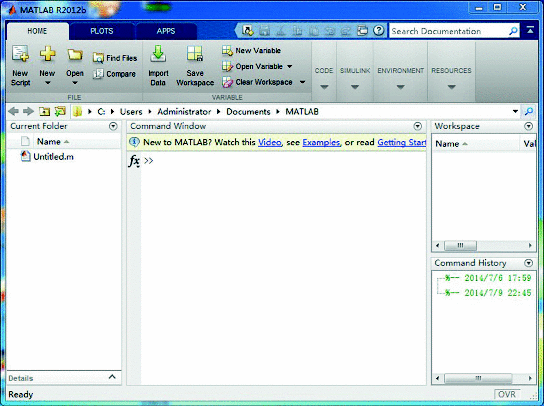Expand the New dropdown arrow

coord(48,83)
